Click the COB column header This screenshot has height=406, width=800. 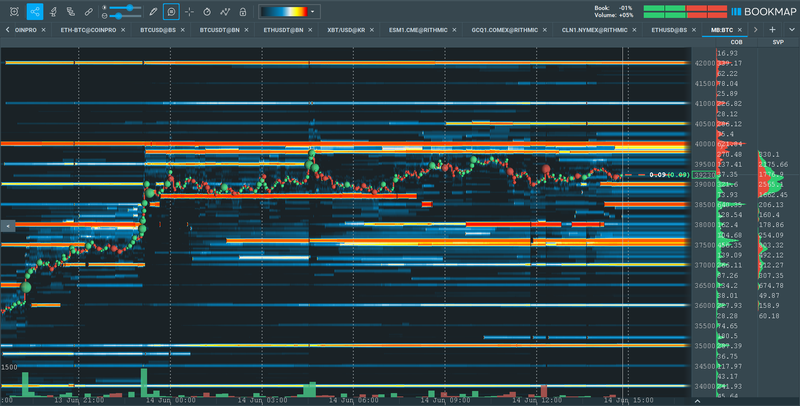[736, 42]
